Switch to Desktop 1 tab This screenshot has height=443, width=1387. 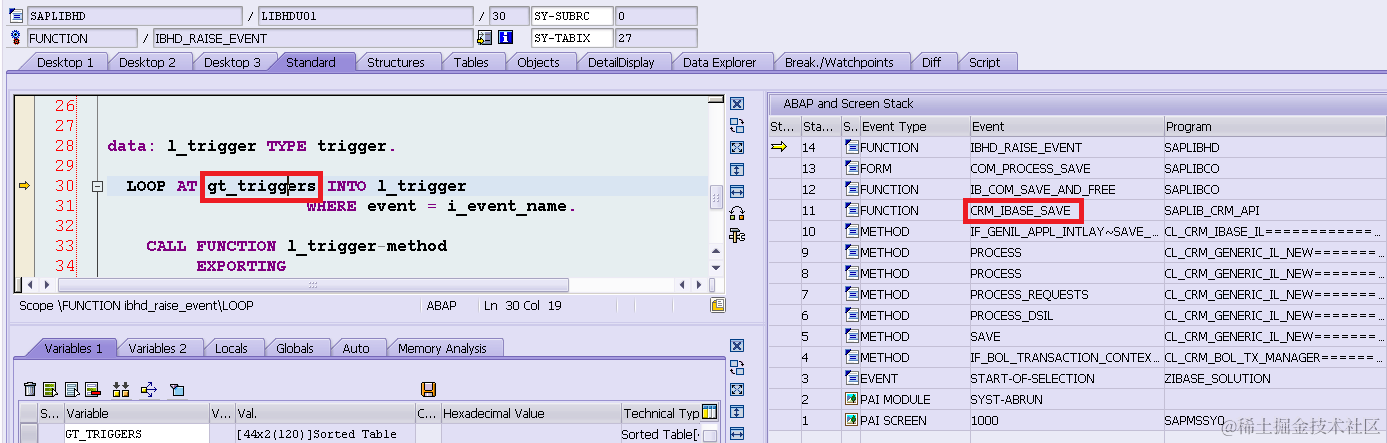pos(65,62)
